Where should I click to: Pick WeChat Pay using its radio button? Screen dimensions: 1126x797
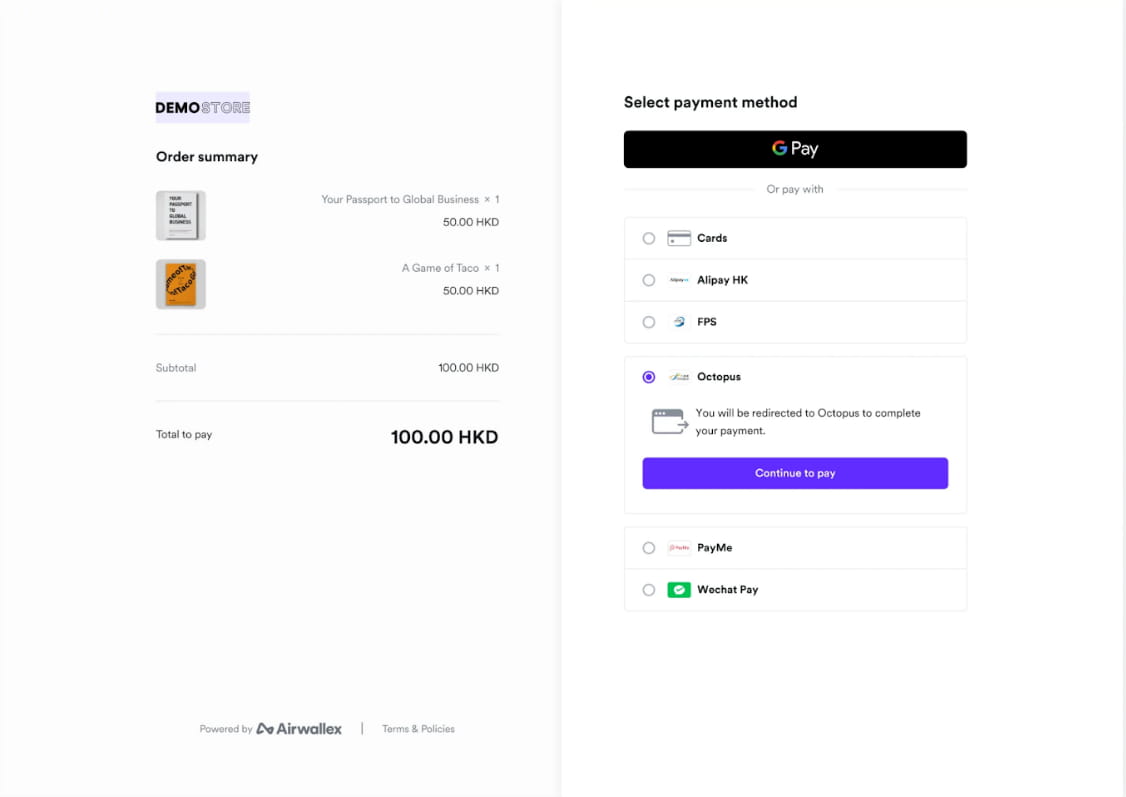pyautogui.click(x=648, y=590)
